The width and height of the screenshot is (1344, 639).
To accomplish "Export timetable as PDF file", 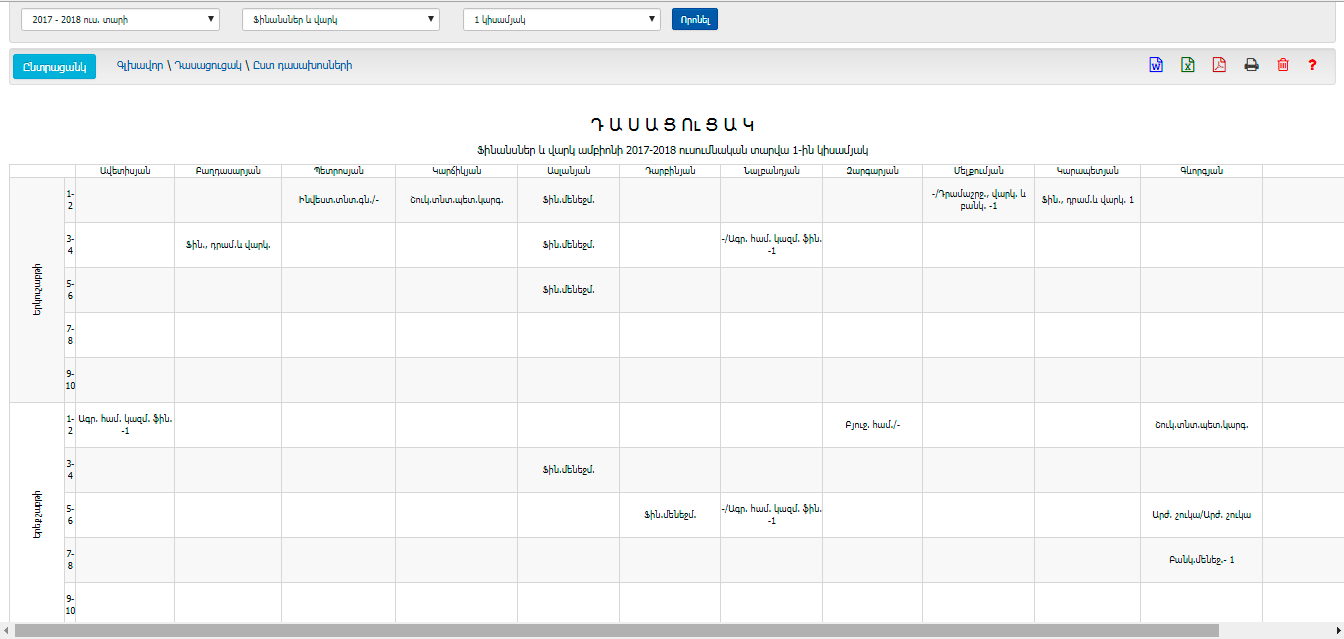I will pyautogui.click(x=1219, y=65).
